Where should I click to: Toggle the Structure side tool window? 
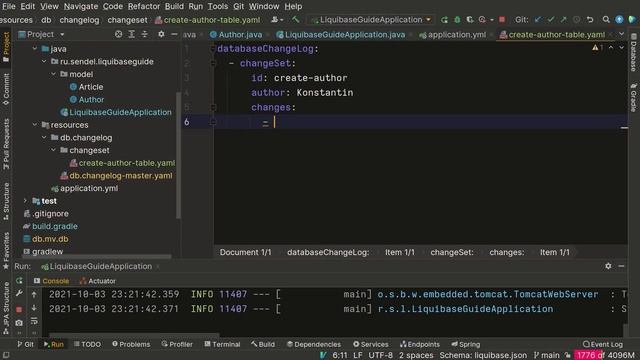[x=6, y=202]
